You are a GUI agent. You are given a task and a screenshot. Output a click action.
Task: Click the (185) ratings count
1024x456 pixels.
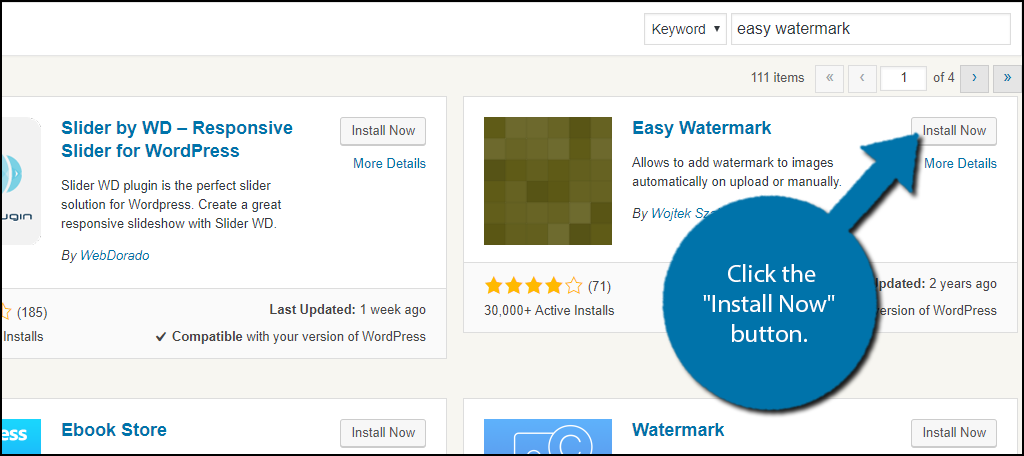pos(32,313)
